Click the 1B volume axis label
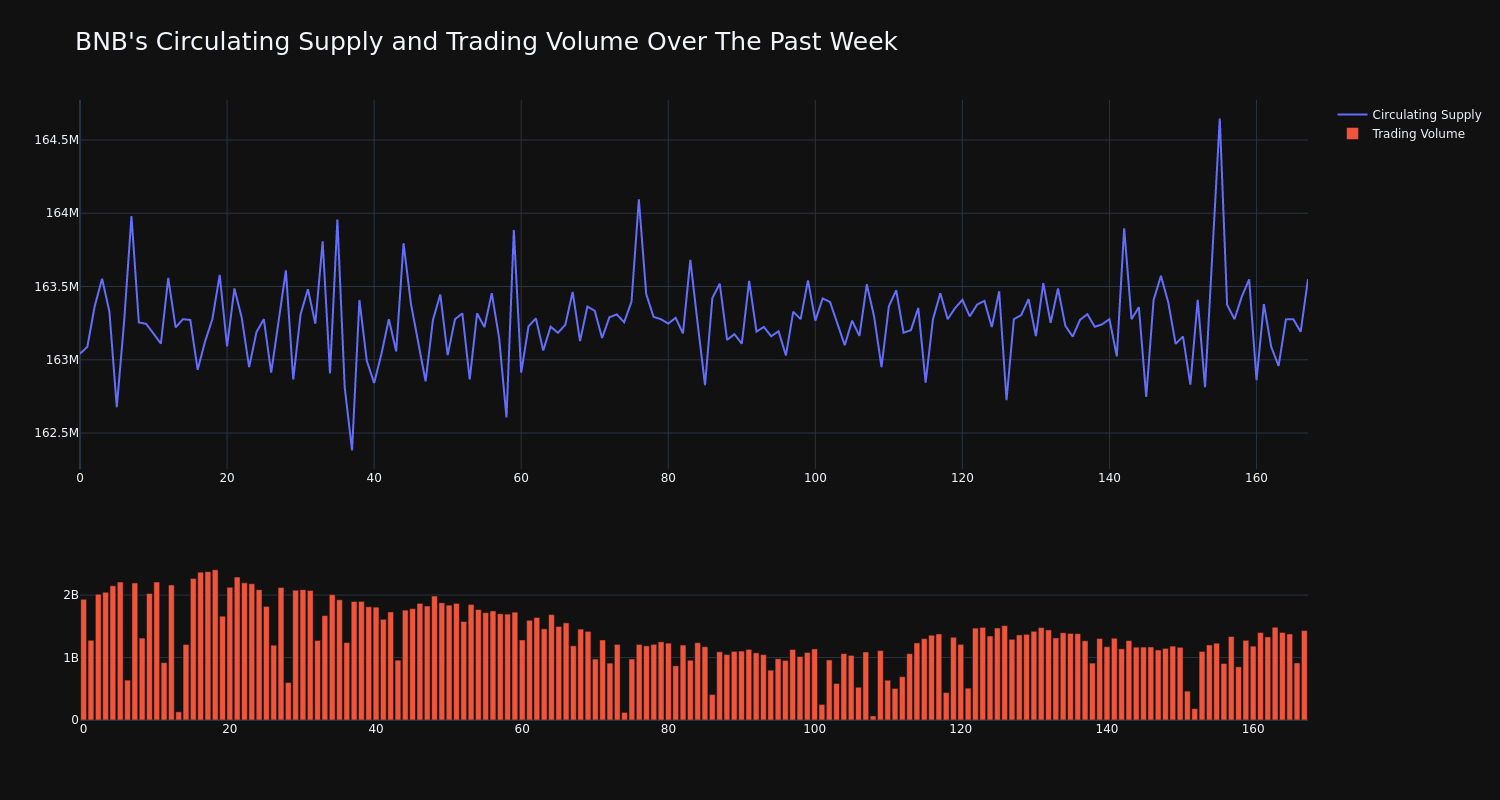 point(71,658)
